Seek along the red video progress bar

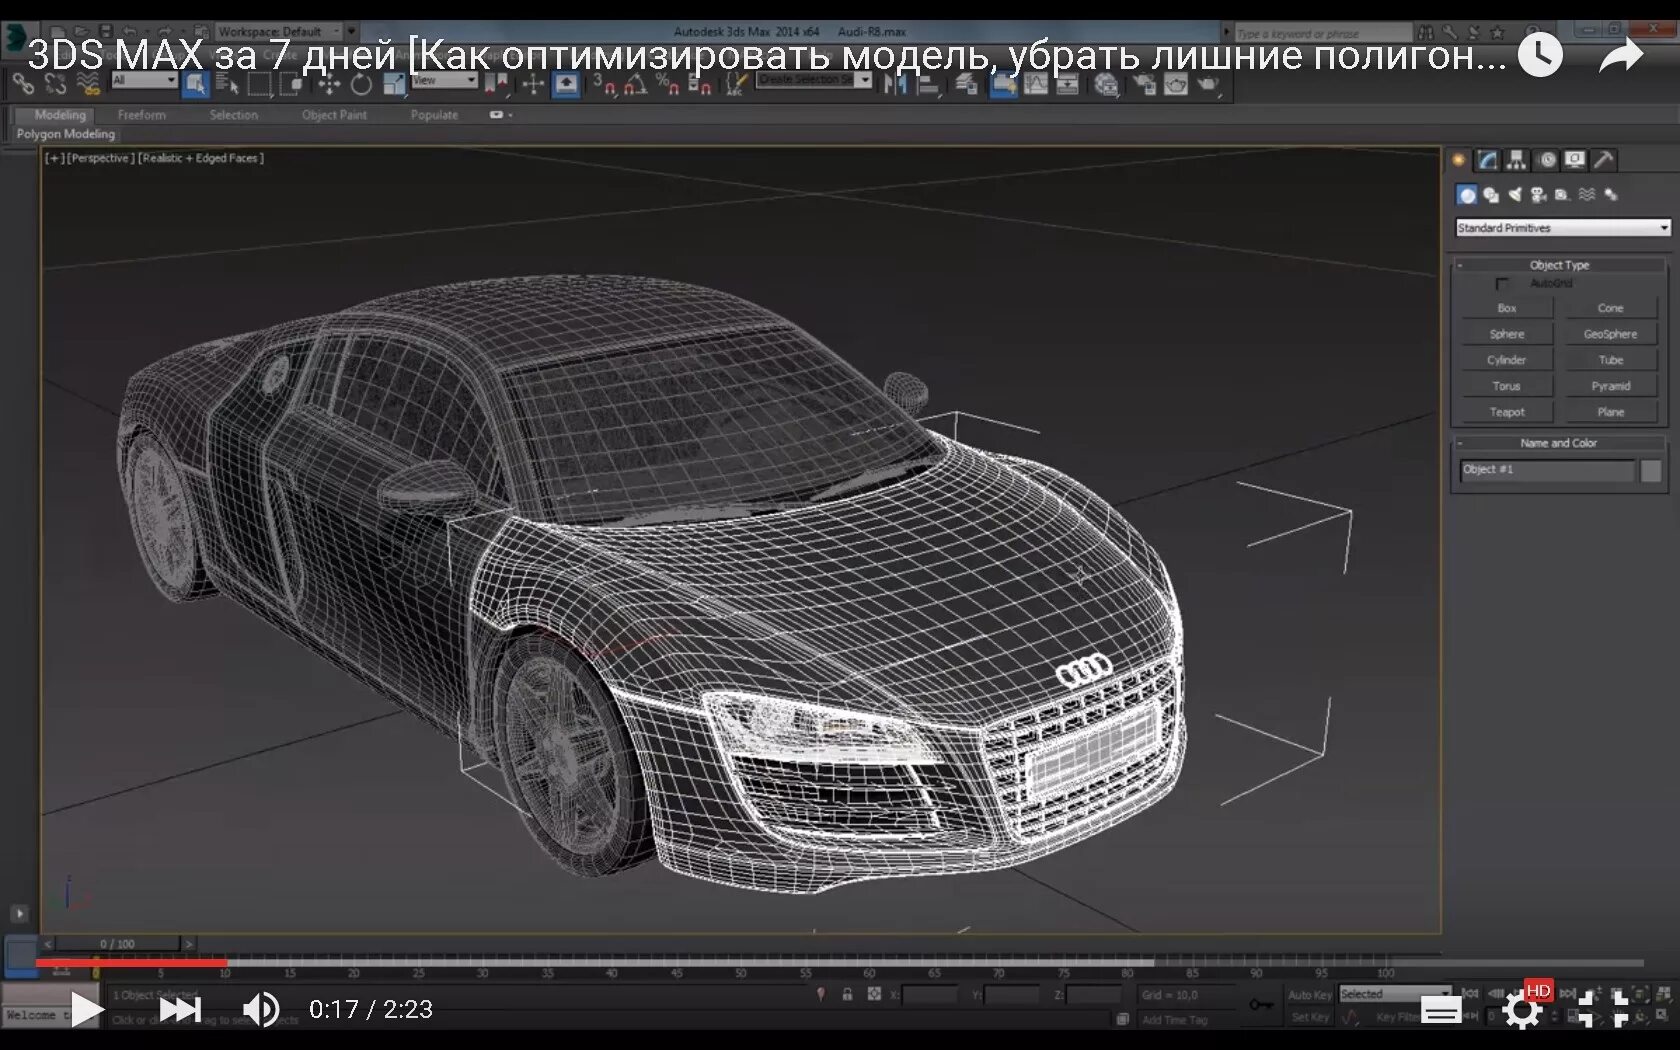point(131,963)
